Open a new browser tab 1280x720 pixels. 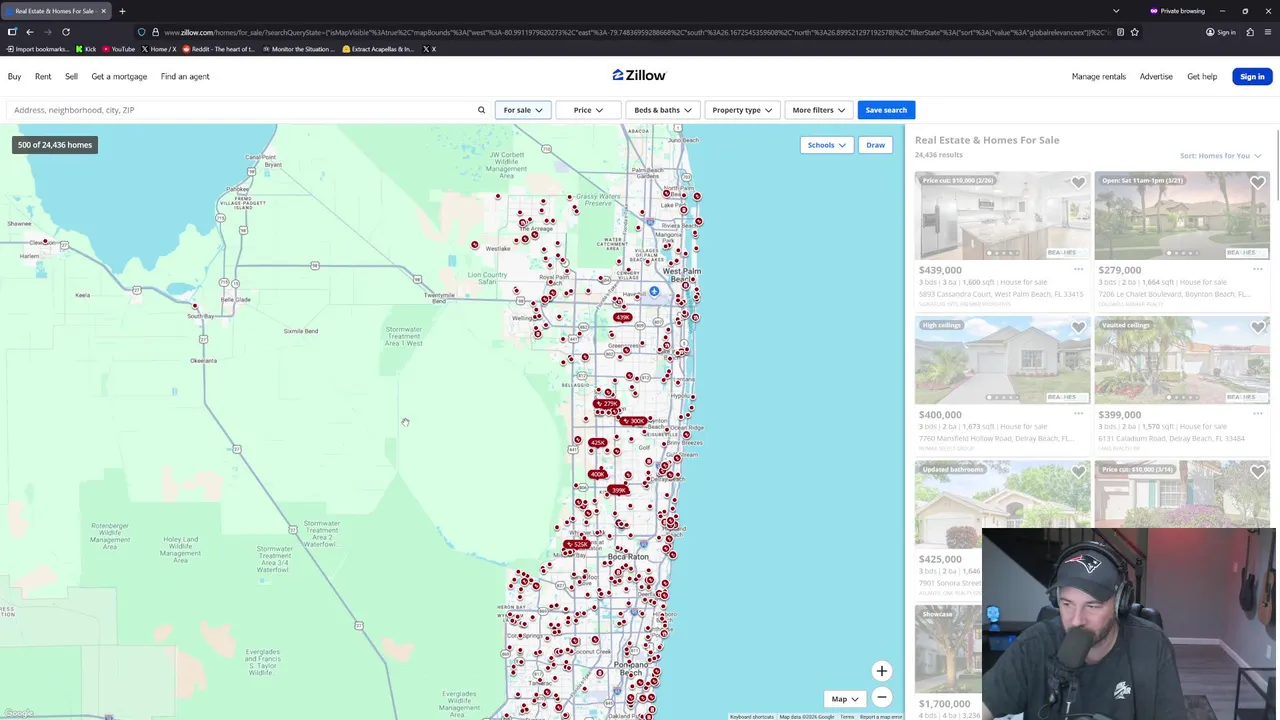(122, 11)
